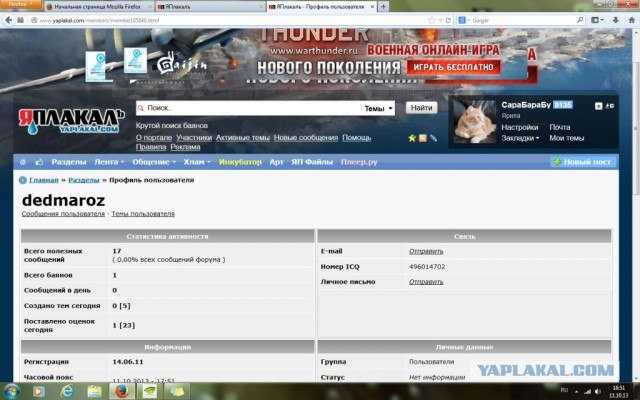Click the 9135 rating badge

click(x=562, y=105)
